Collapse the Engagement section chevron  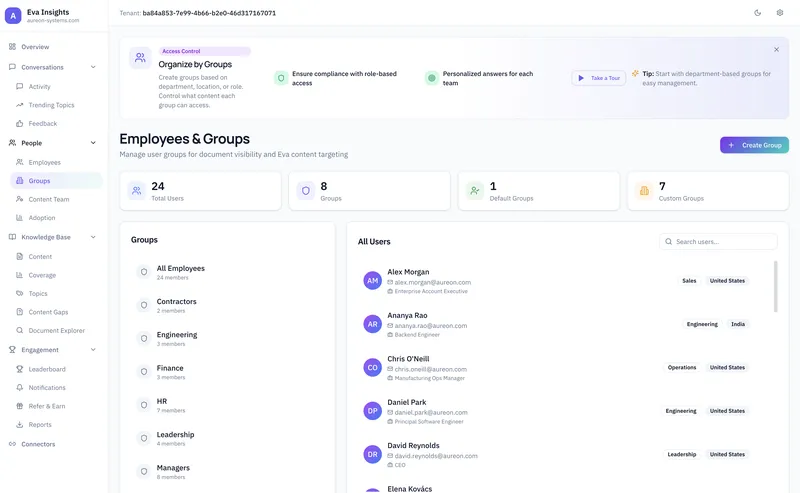coord(93,350)
